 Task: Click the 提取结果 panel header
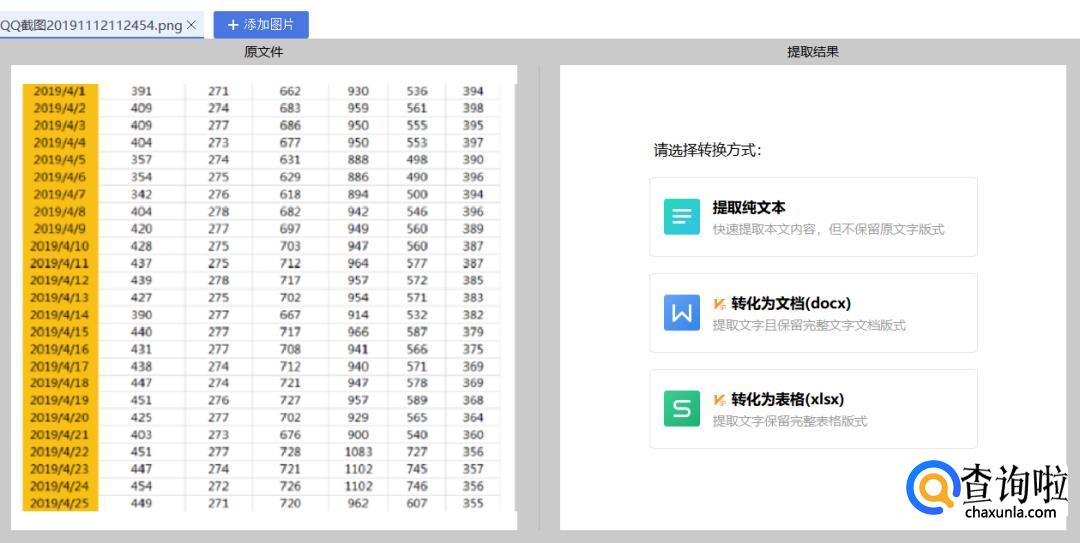(813, 52)
